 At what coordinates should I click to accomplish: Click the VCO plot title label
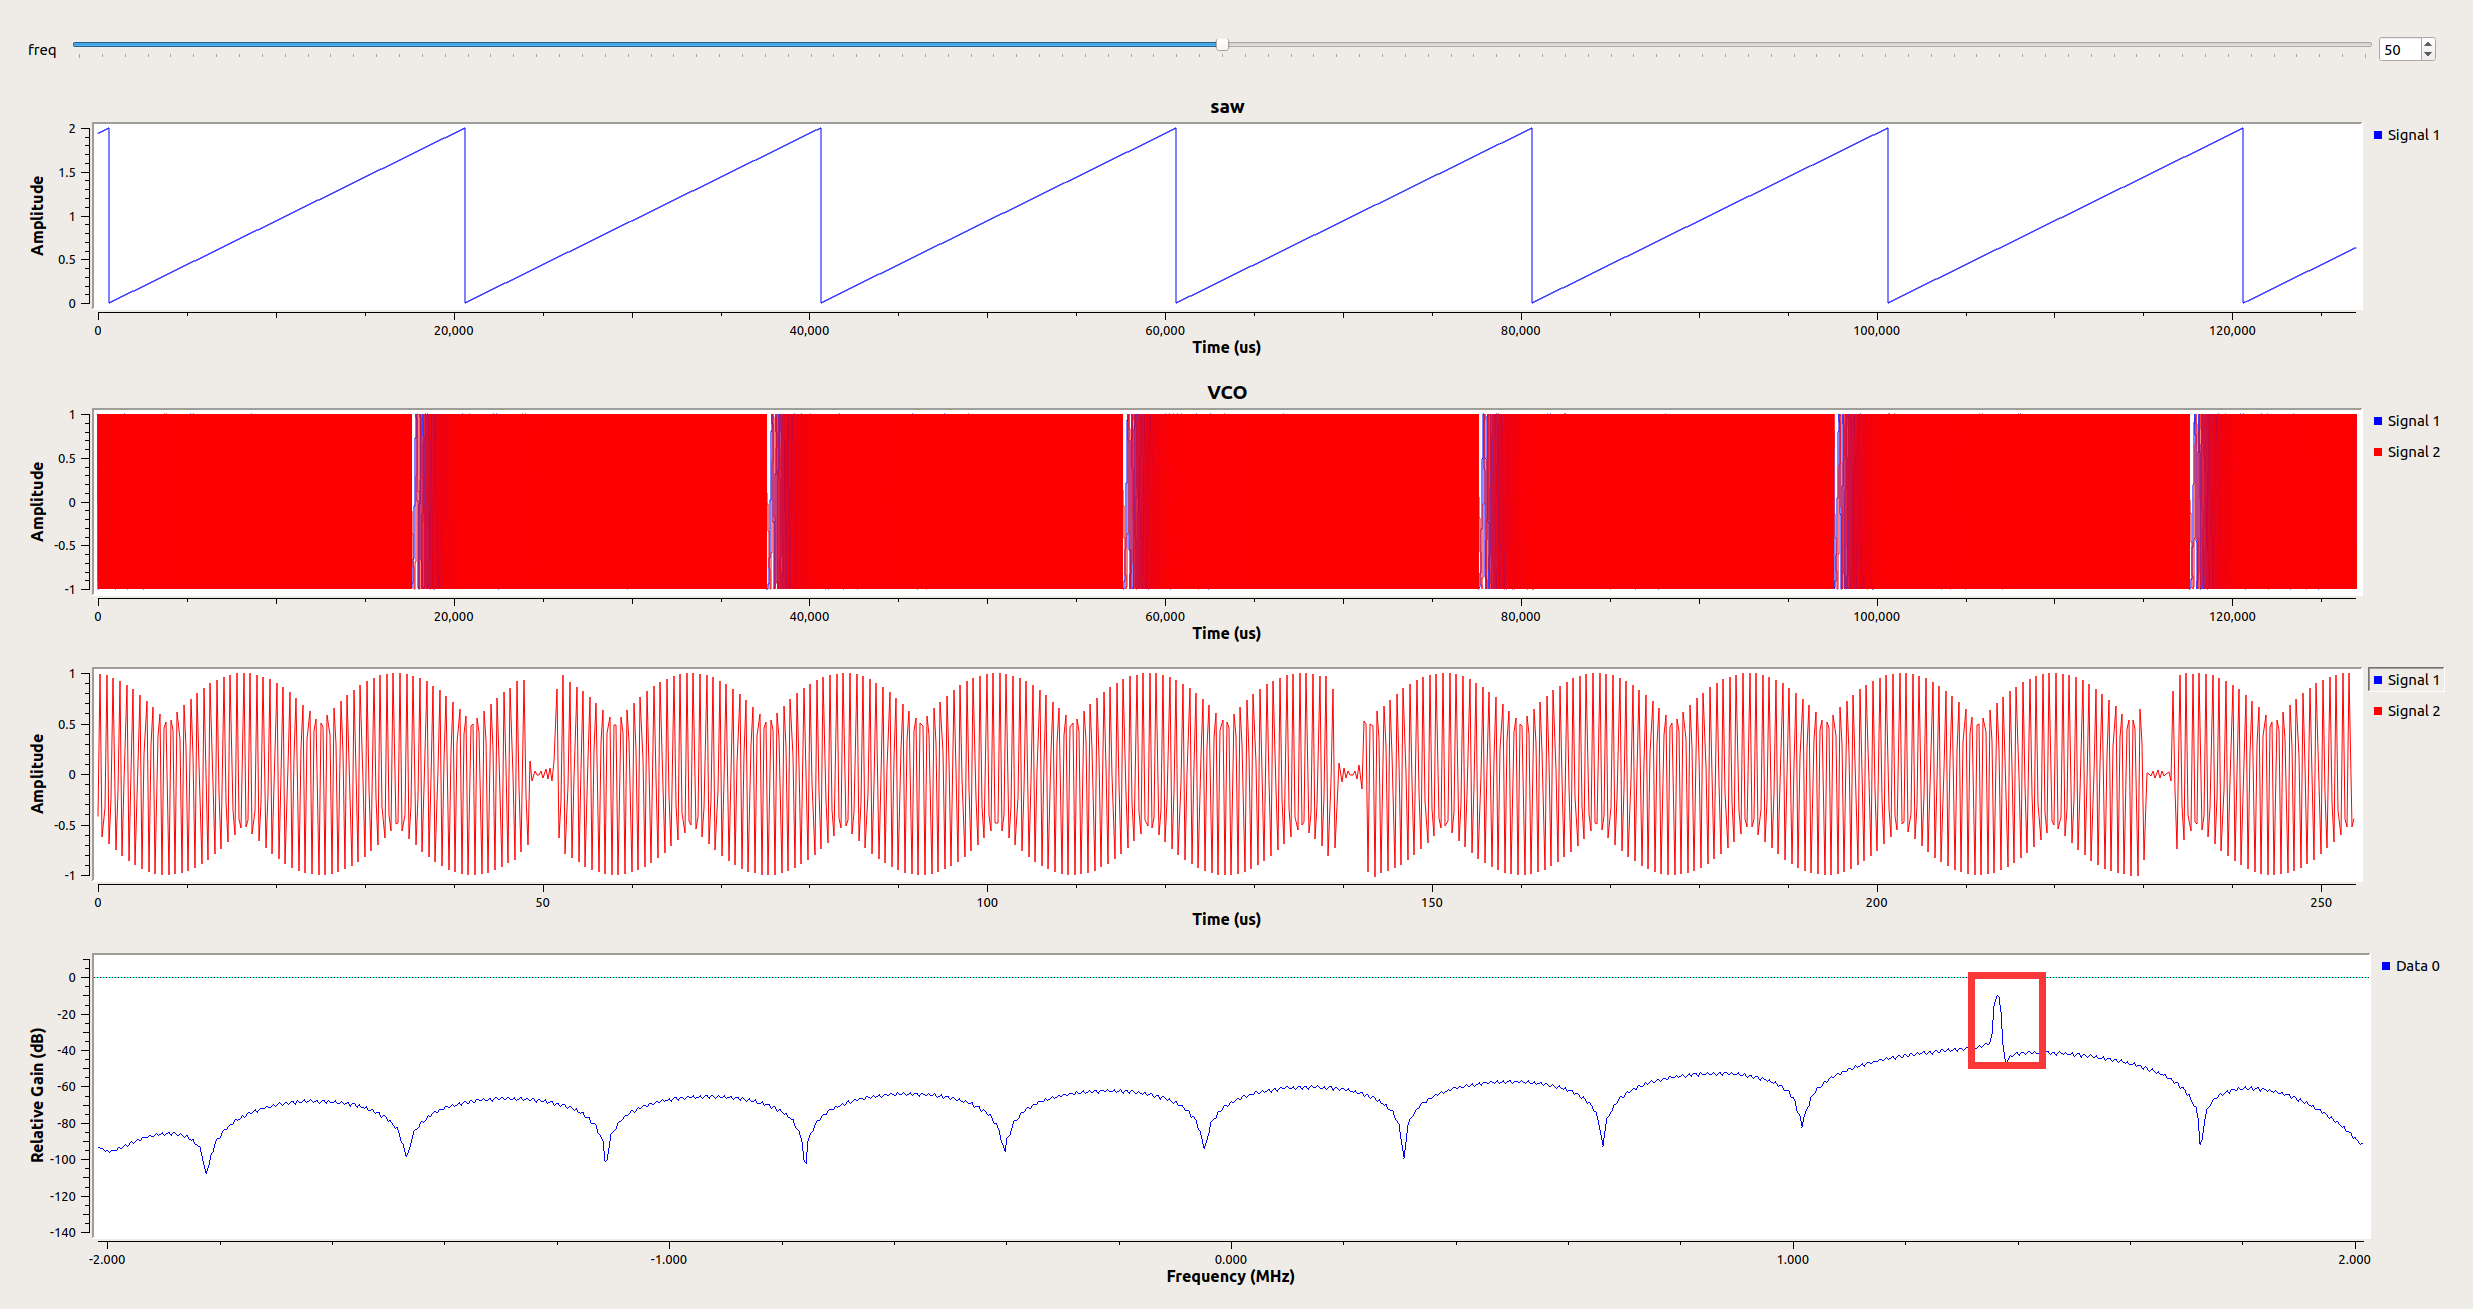click(1226, 392)
